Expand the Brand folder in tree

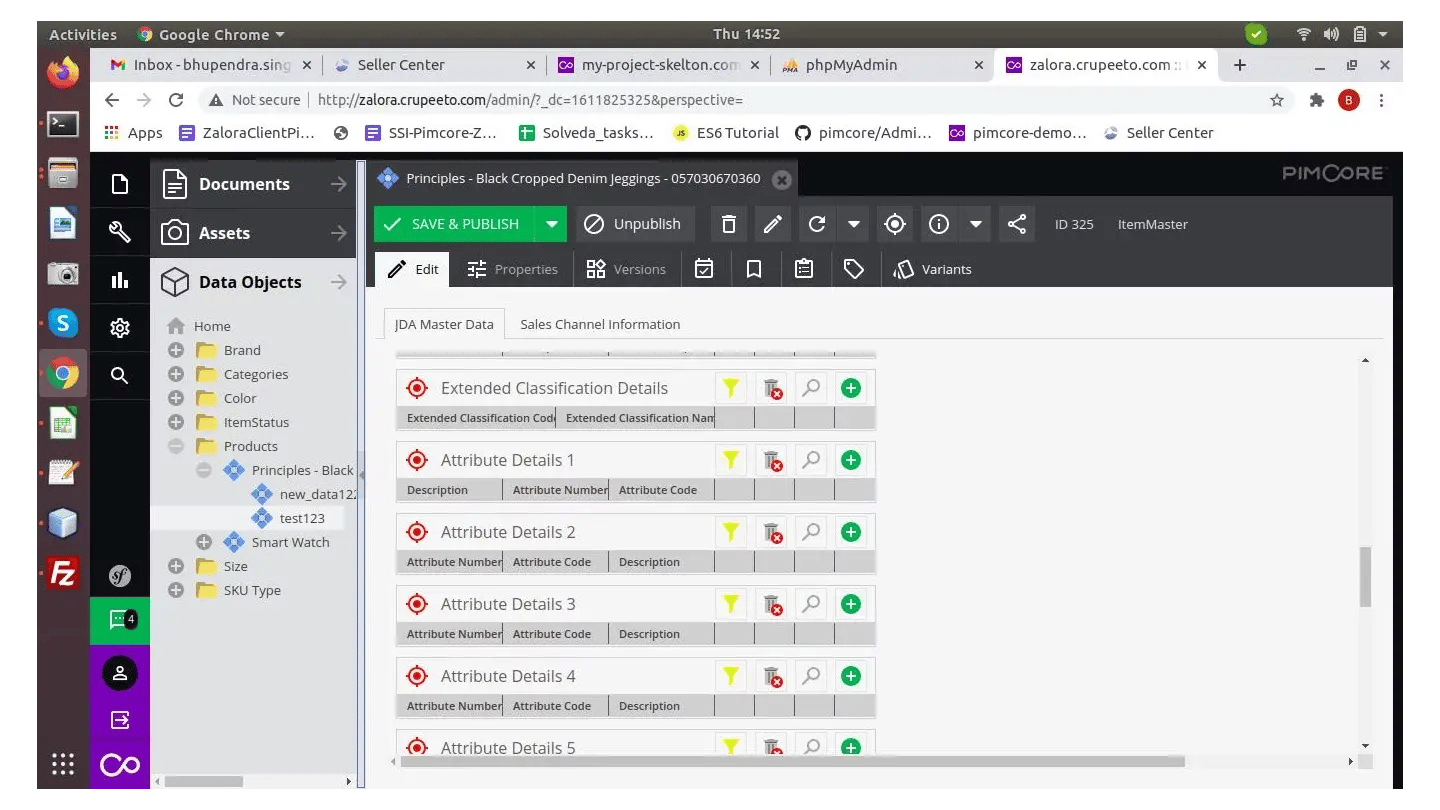point(176,350)
